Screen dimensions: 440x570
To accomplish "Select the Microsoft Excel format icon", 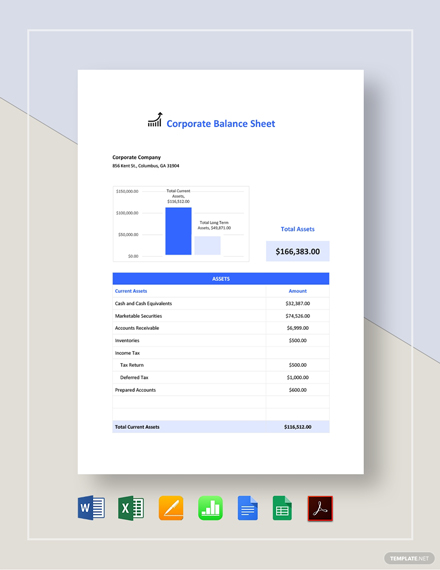I will coord(131,508).
